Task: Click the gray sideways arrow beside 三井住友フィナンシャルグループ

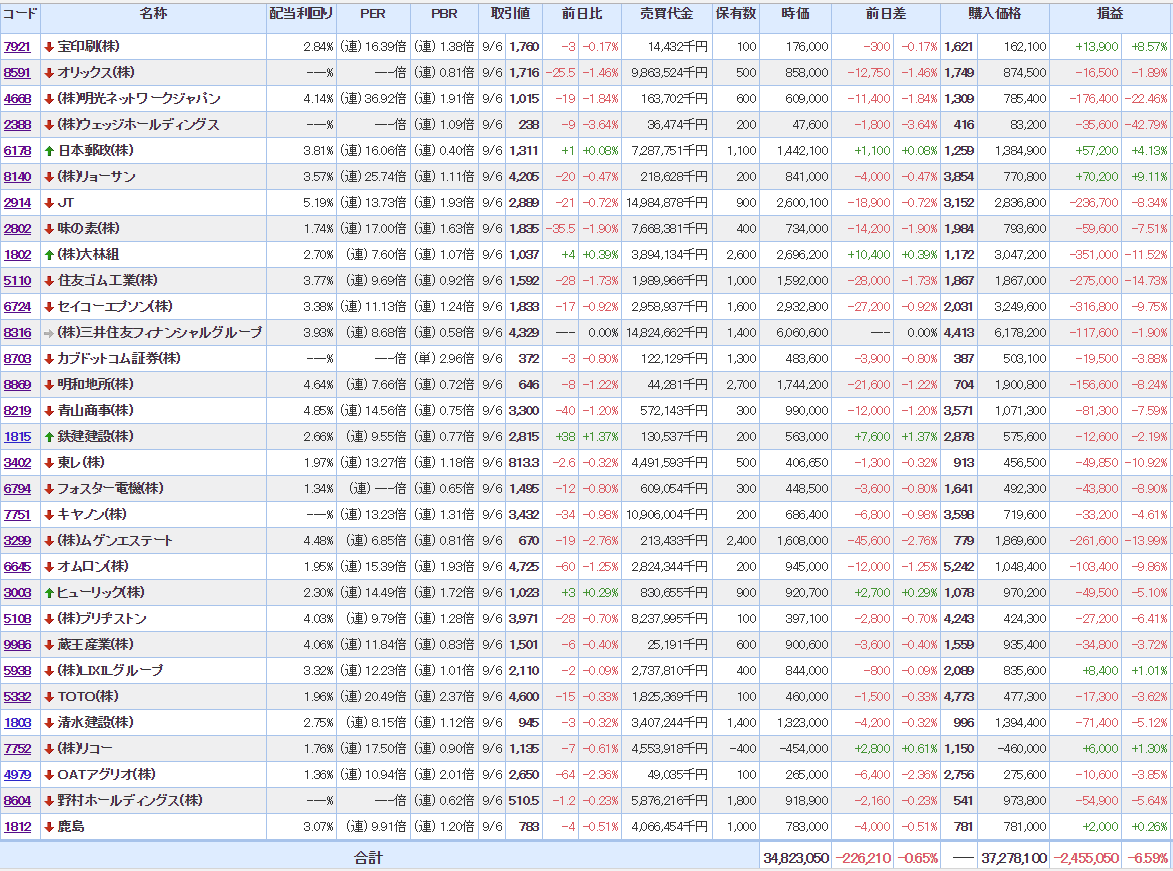Action: pyautogui.click(x=49, y=333)
